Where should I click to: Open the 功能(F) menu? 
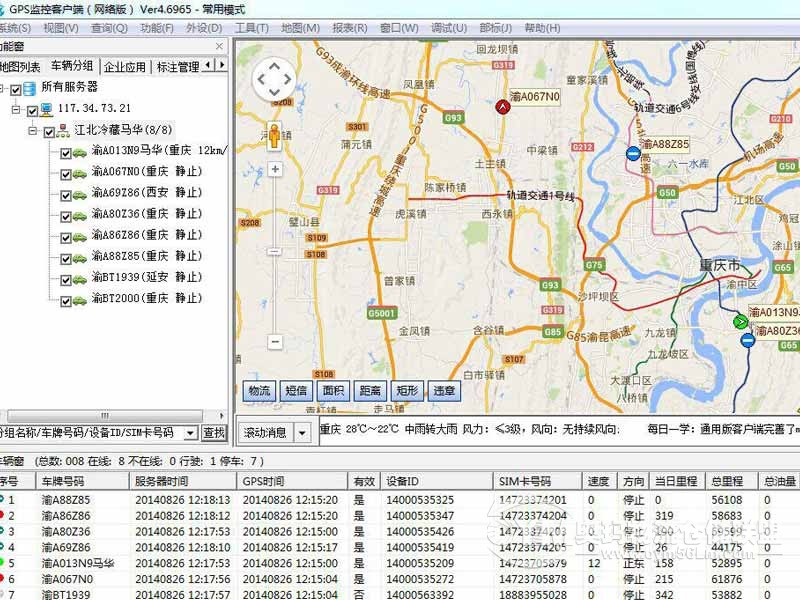point(157,28)
